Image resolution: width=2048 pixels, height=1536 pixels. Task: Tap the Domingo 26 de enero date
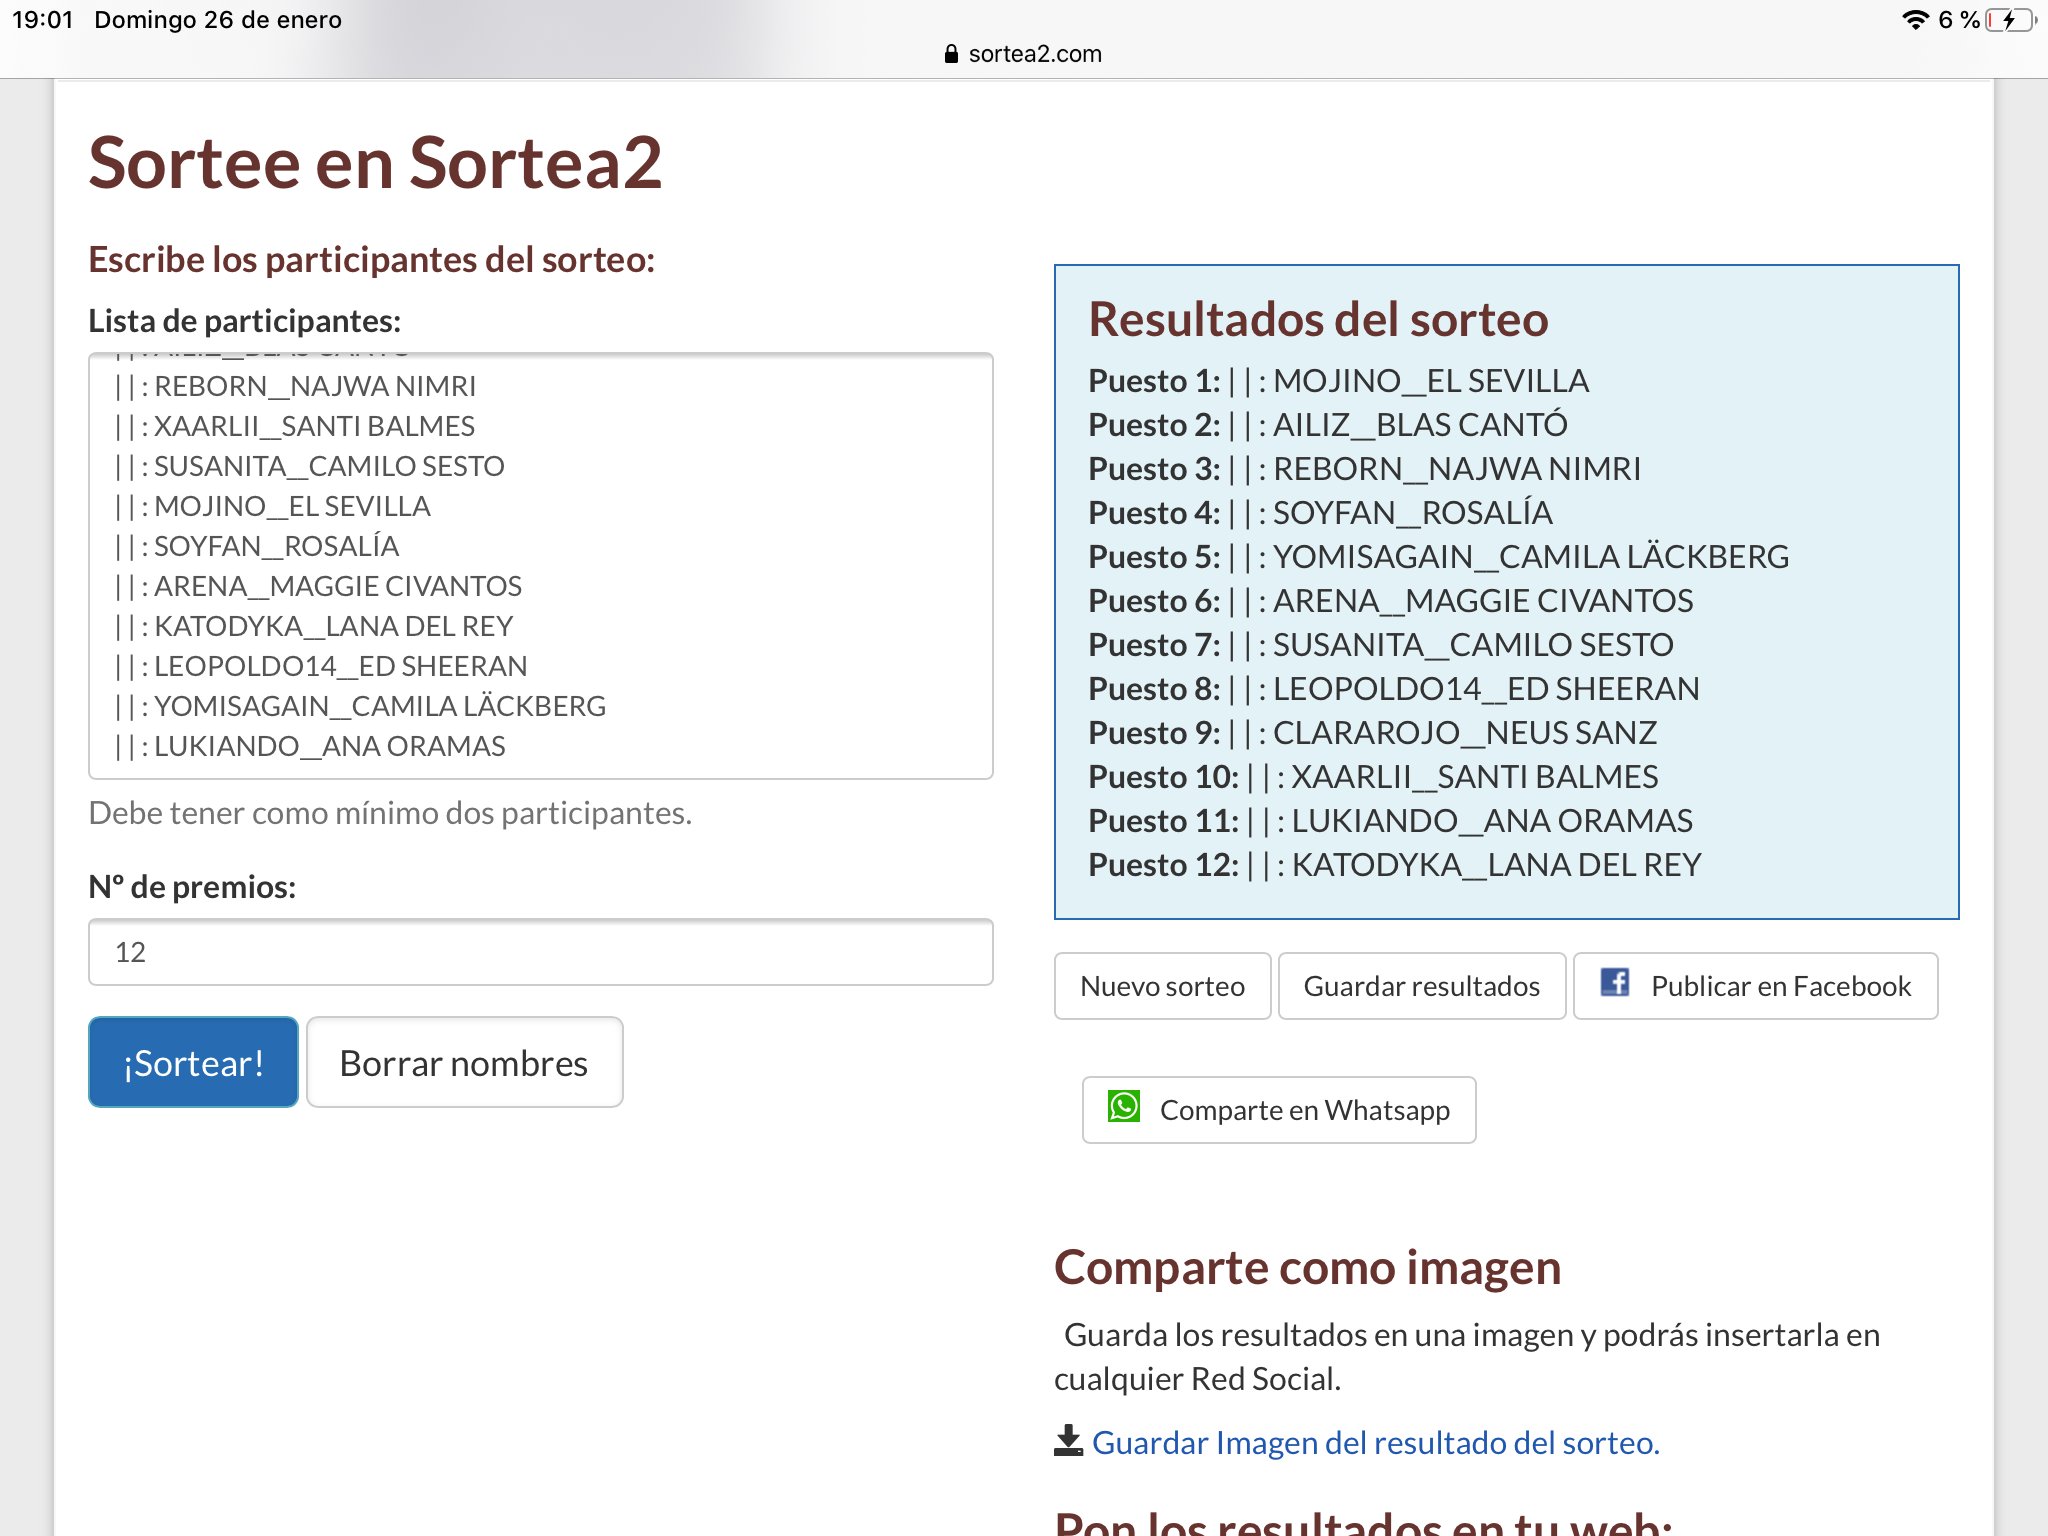218,20
